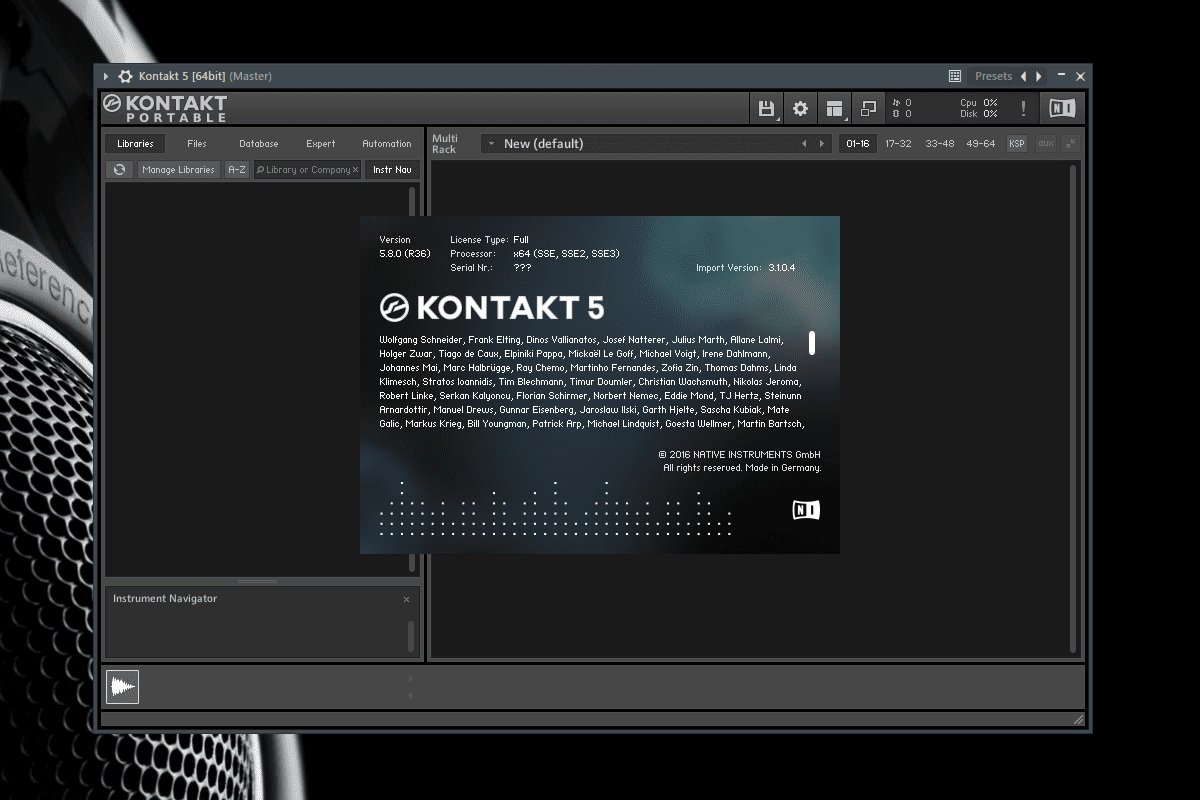The width and height of the screenshot is (1200, 800).
Task: Go to next preset with right arrow
Action: 1038,76
